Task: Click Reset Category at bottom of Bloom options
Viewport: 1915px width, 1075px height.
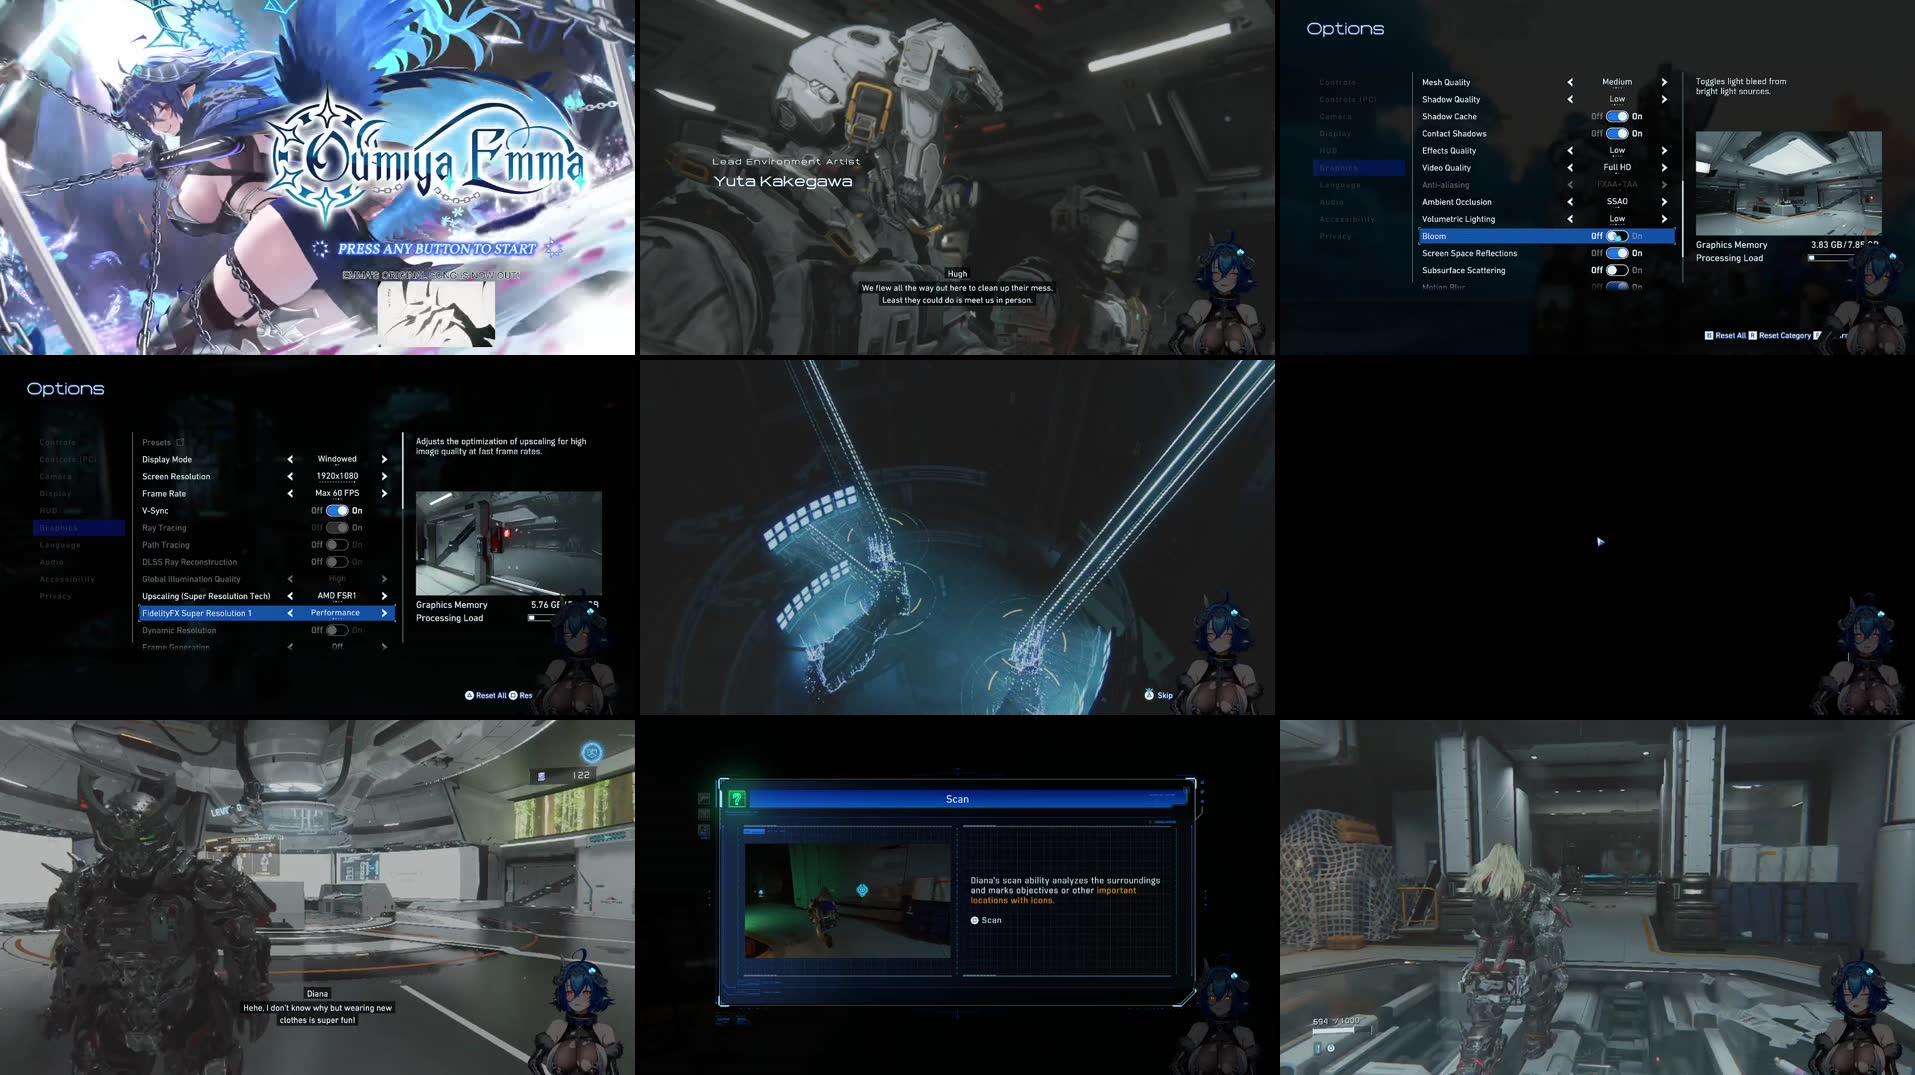Action: (1785, 335)
